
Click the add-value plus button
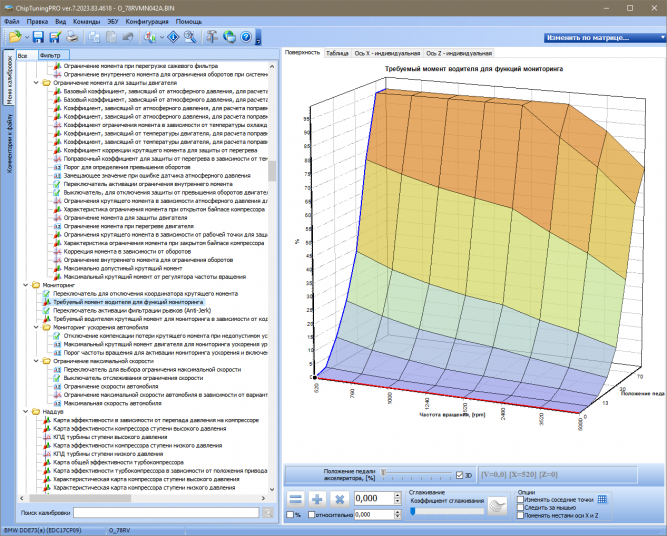point(317,499)
